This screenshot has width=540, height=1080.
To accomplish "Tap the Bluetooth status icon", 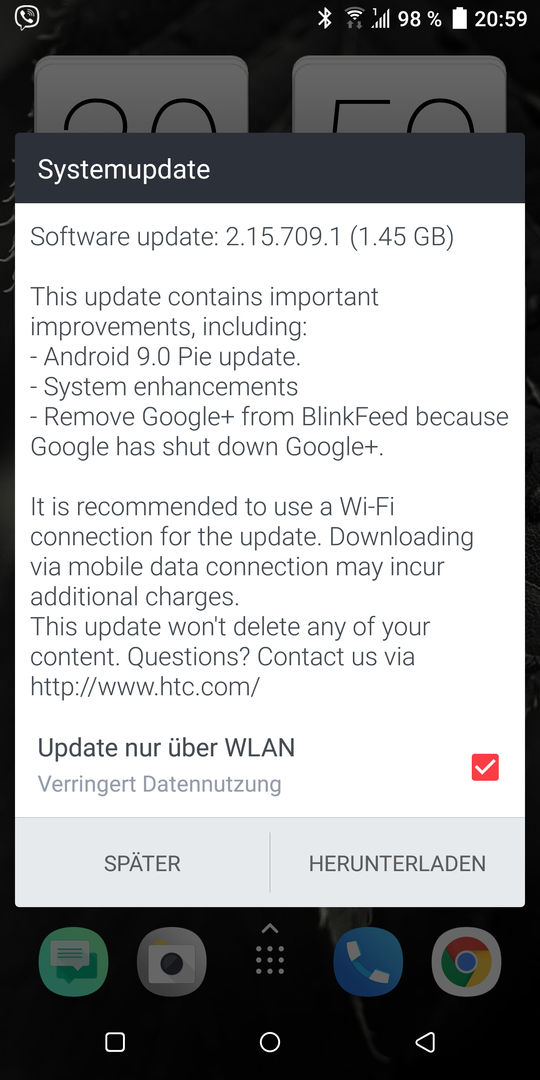I will pyautogui.click(x=324, y=19).
